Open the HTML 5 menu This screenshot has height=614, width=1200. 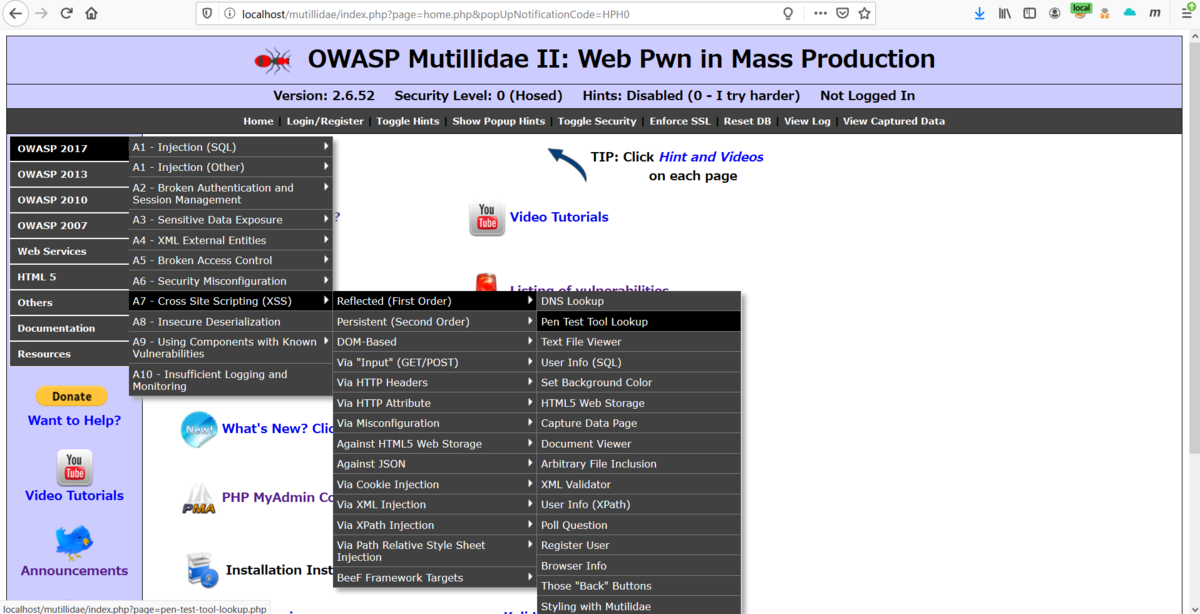69,277
